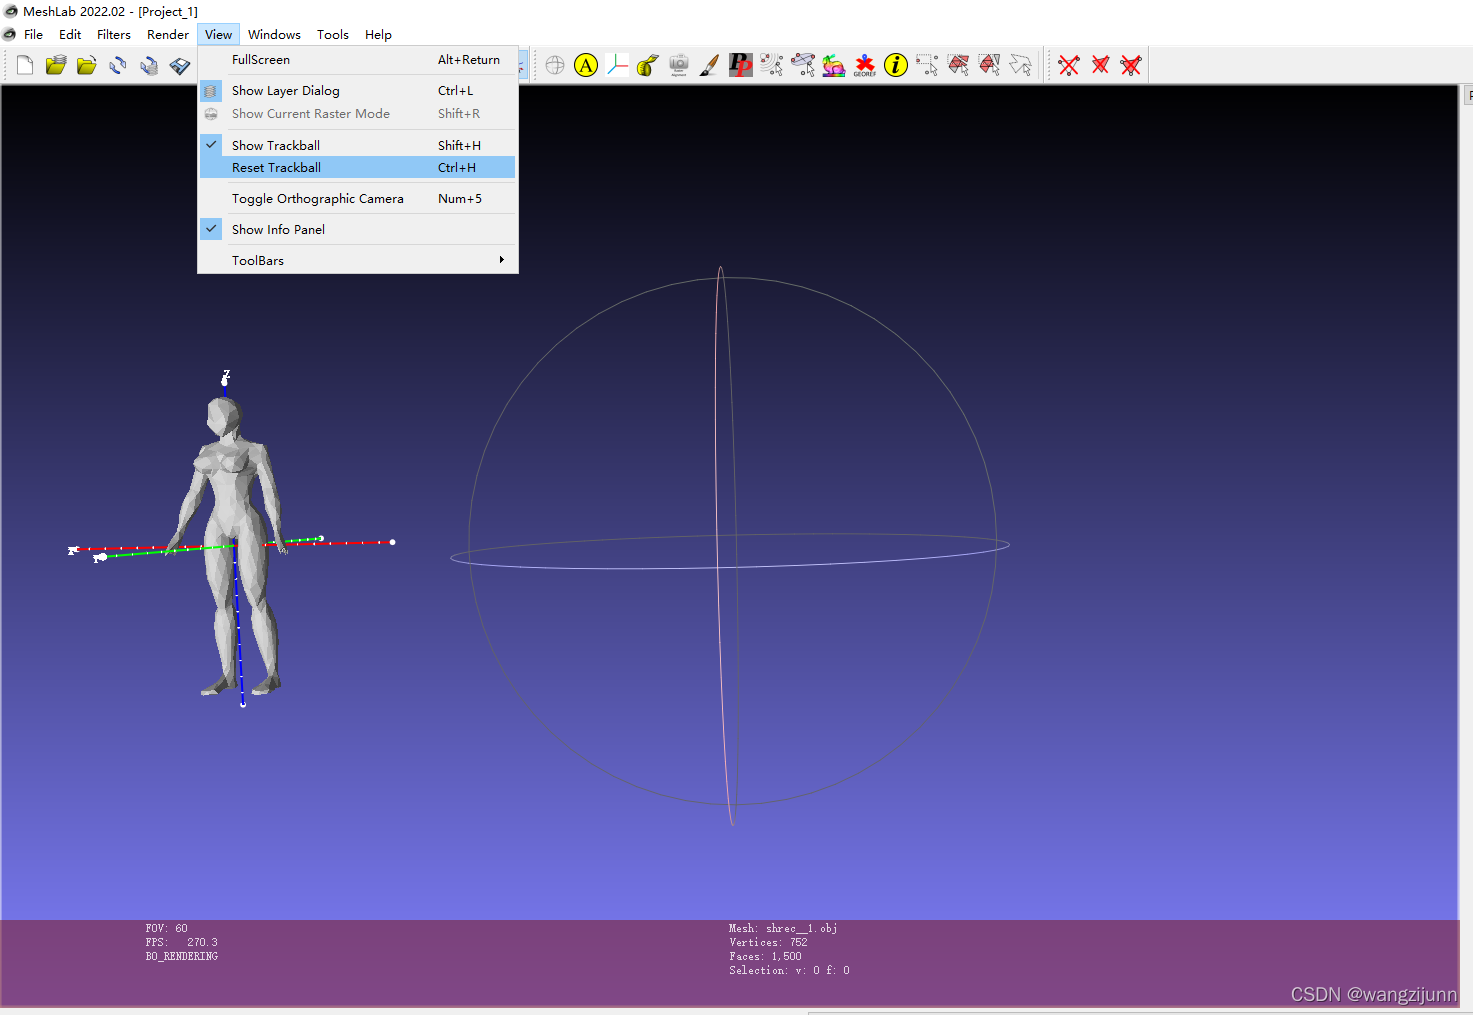1473x1015 pixels.
Task: Select Reset Trackball in View menu
Action: pos(357,167)
